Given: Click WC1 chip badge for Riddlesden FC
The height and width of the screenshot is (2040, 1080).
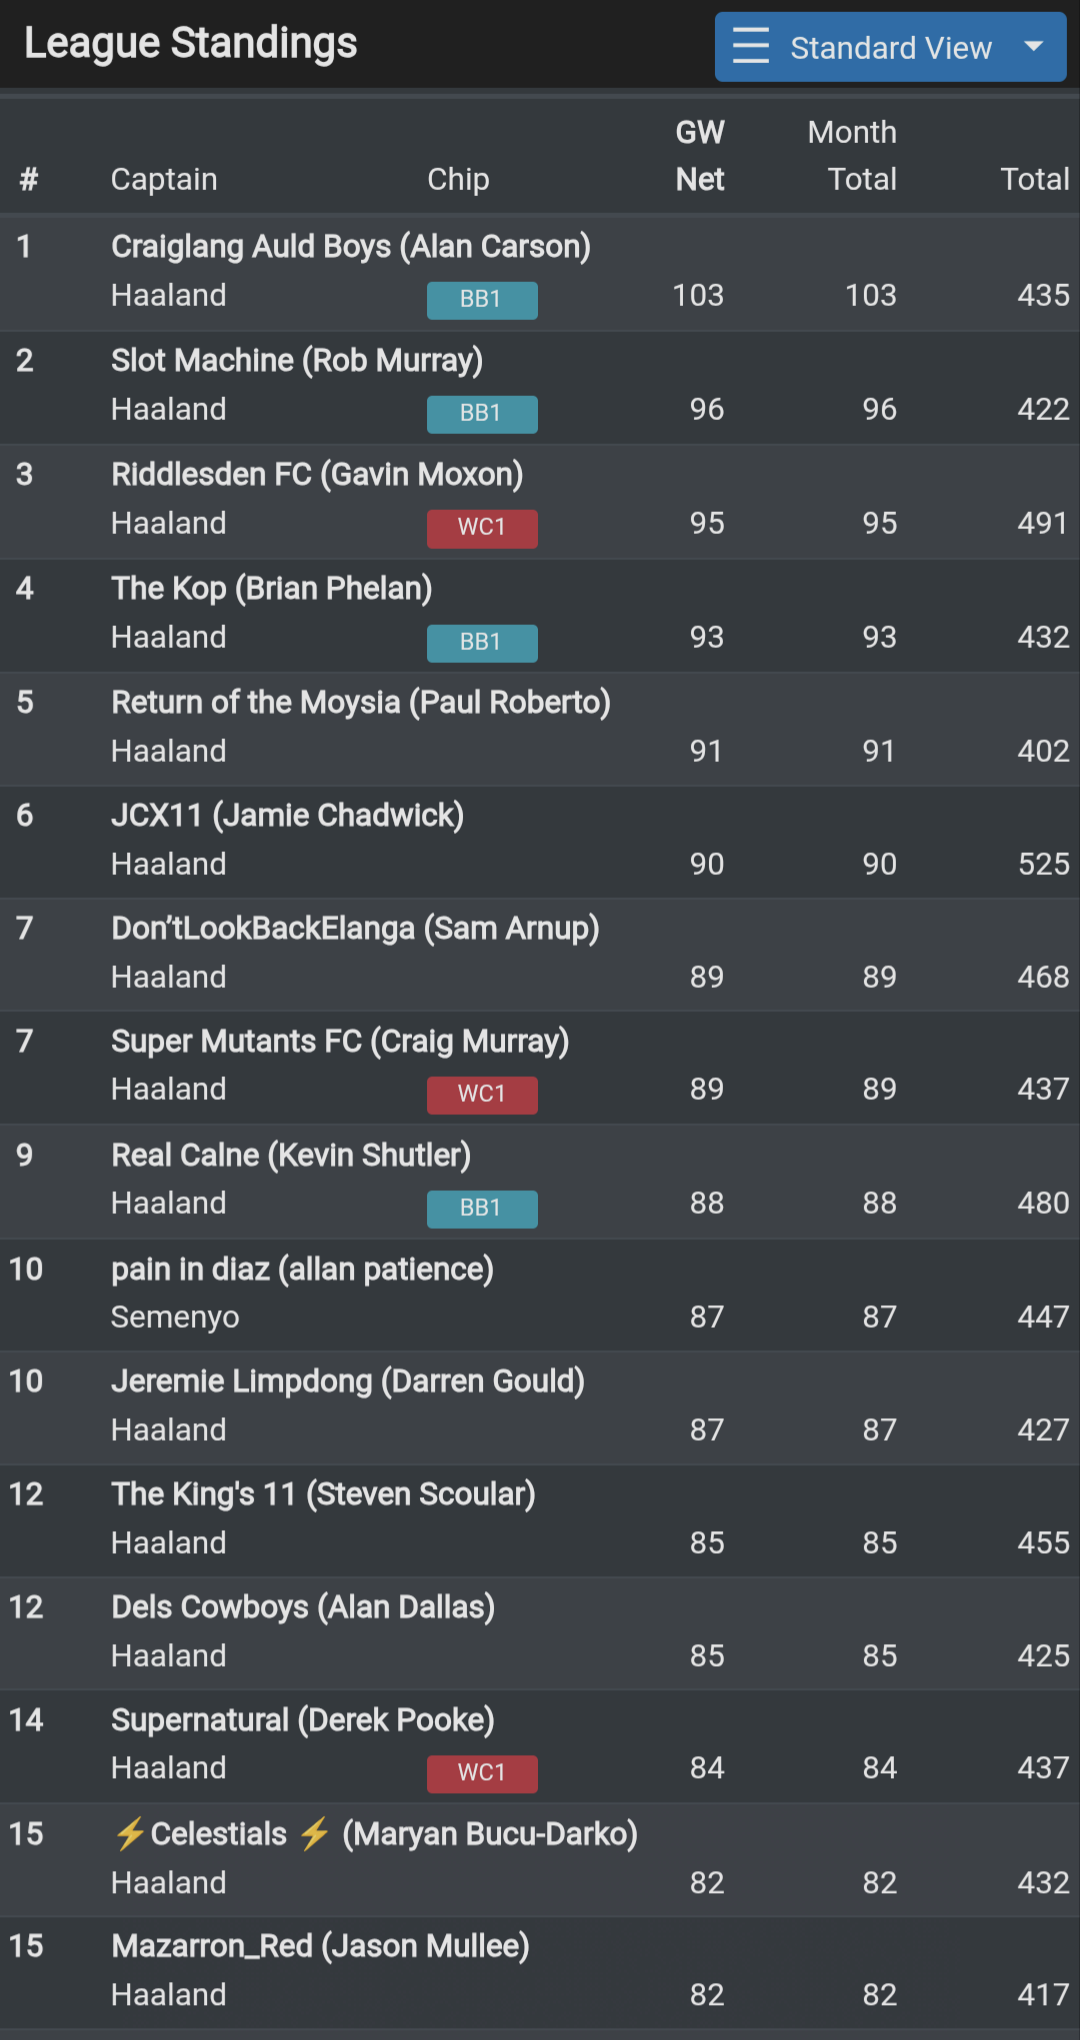Looking at the screenshot, I should (x=482, y=527).
